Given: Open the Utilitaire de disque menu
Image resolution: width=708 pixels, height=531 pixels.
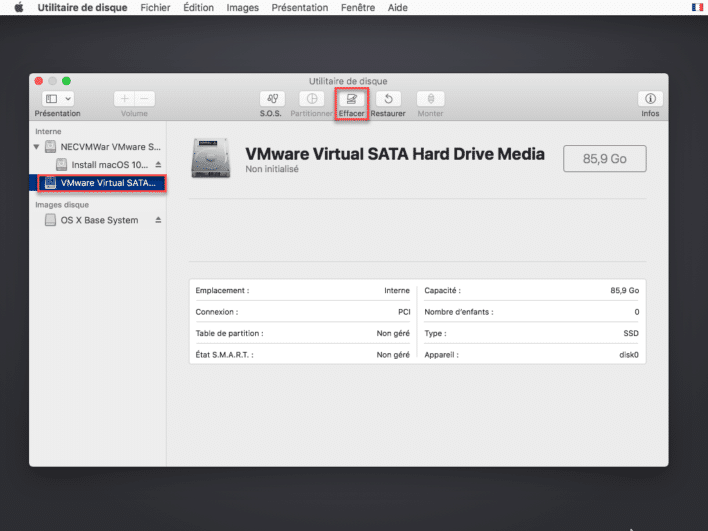Looking at the screenshot, I should tap(82, 8).
